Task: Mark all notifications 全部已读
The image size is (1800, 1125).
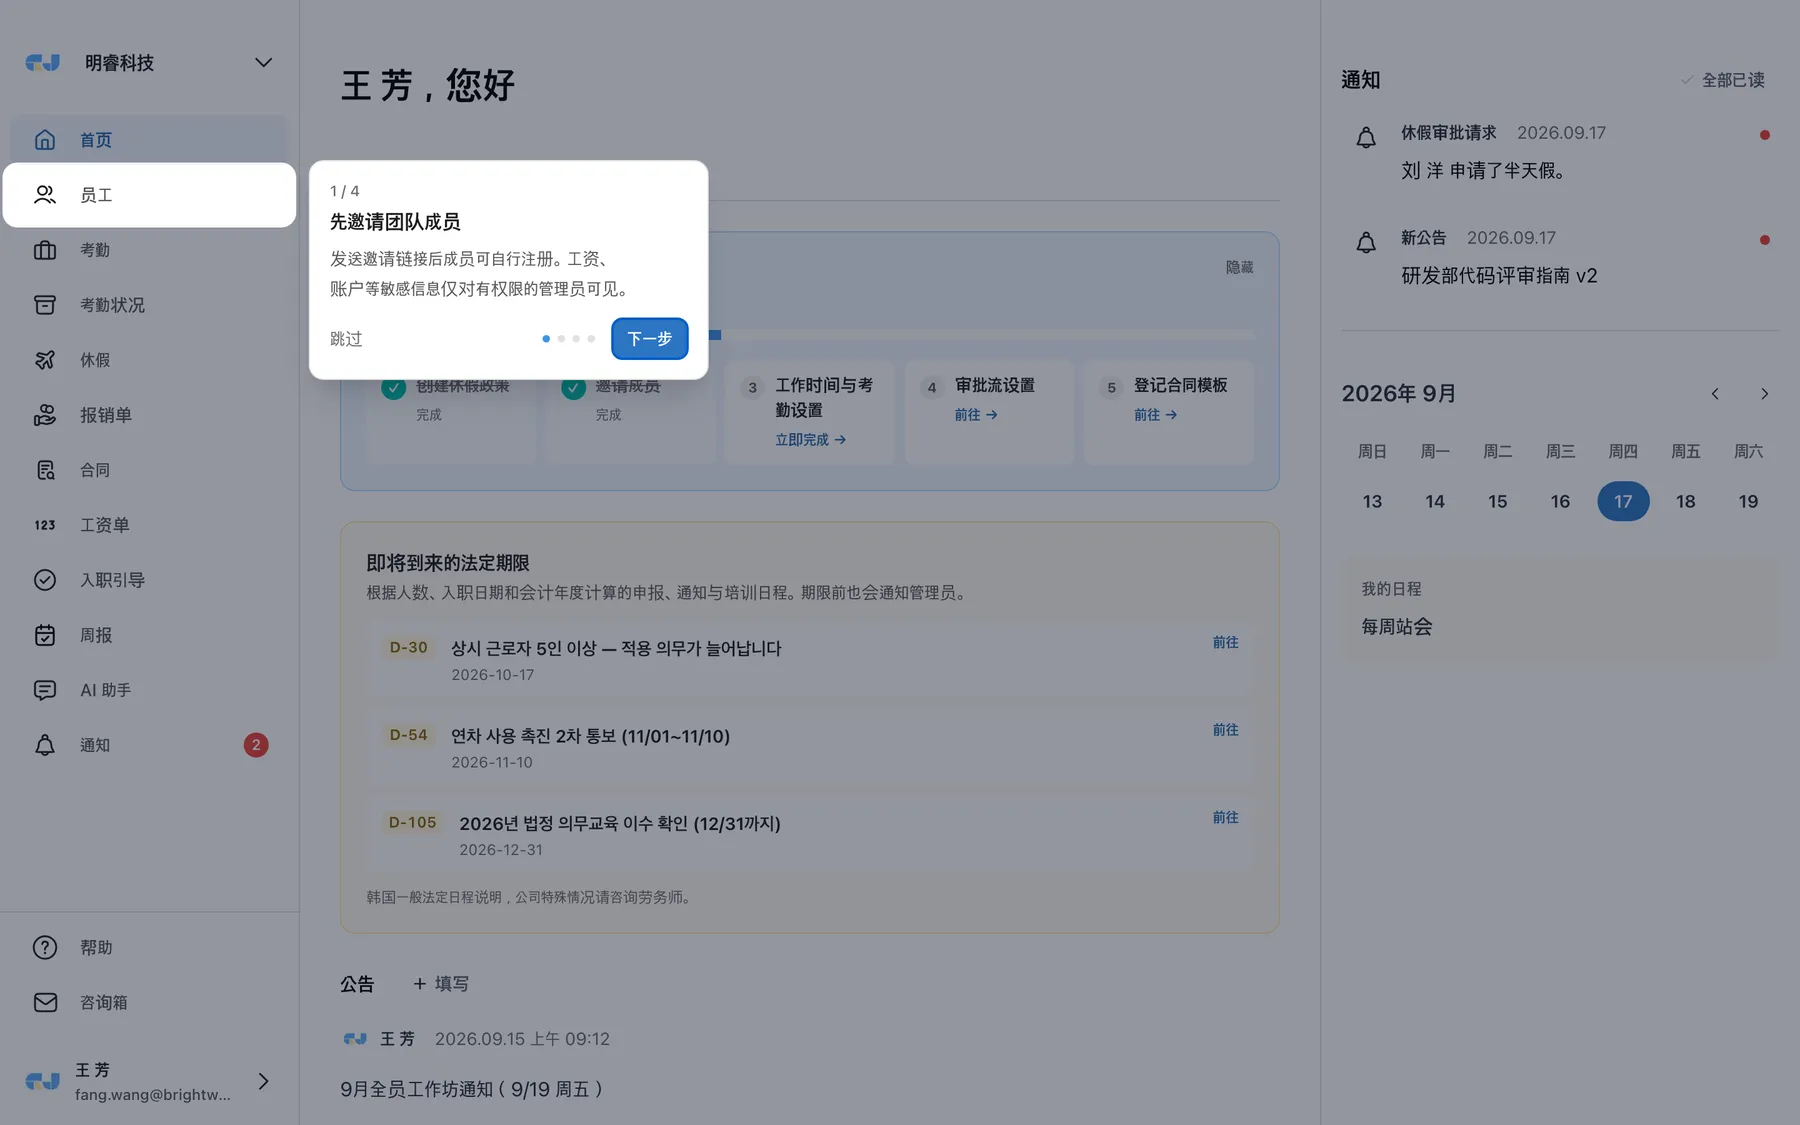Action: [x=1722, y=80]
